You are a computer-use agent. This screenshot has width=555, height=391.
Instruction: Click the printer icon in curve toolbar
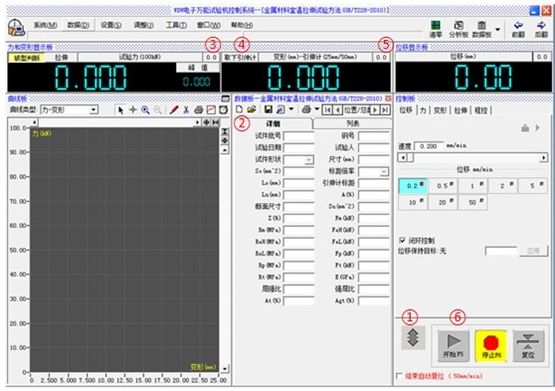tap(199, 110)
